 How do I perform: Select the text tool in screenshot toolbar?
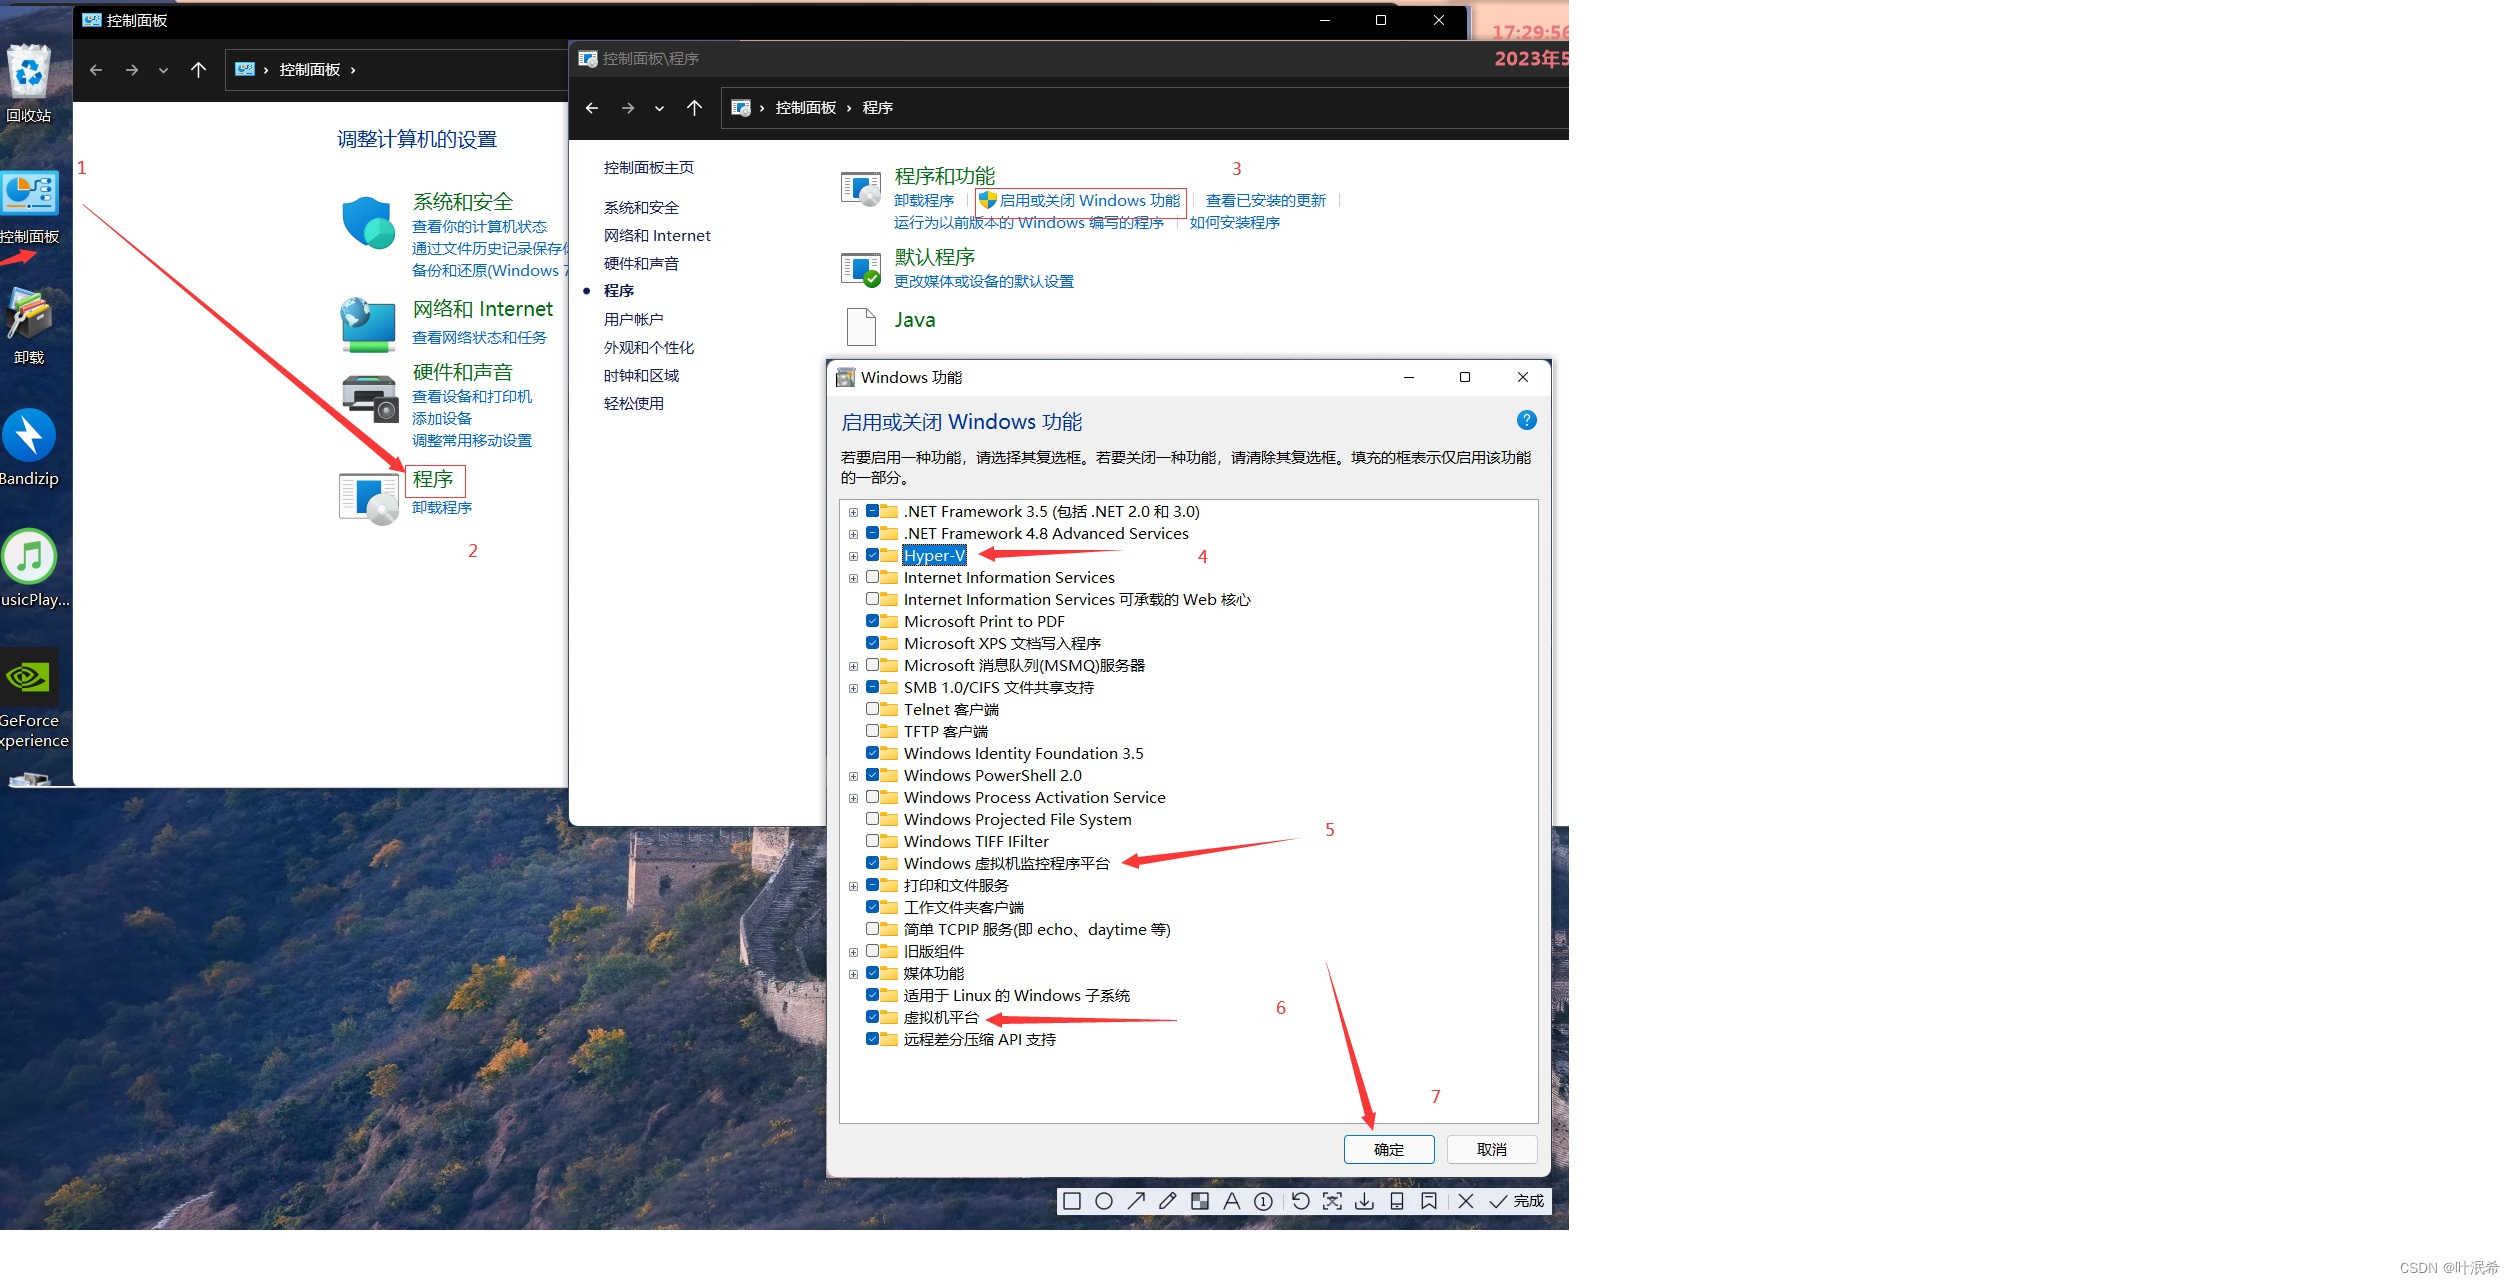point(1232,1201)
